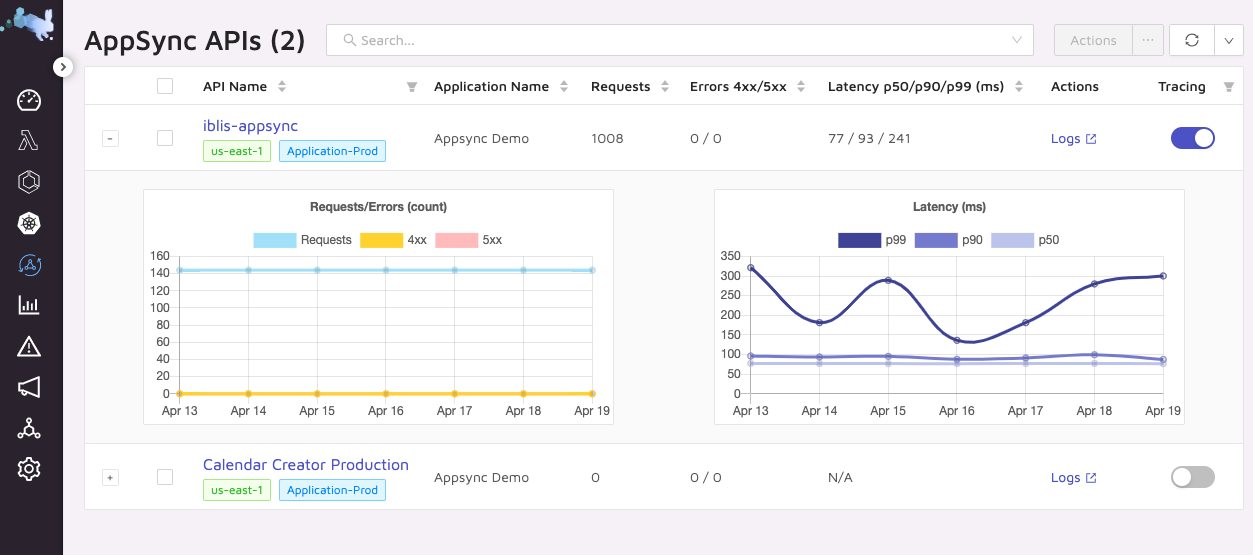
Task: Disable tracing toggle for iblis-appsync
Action: pos(1192,138)
